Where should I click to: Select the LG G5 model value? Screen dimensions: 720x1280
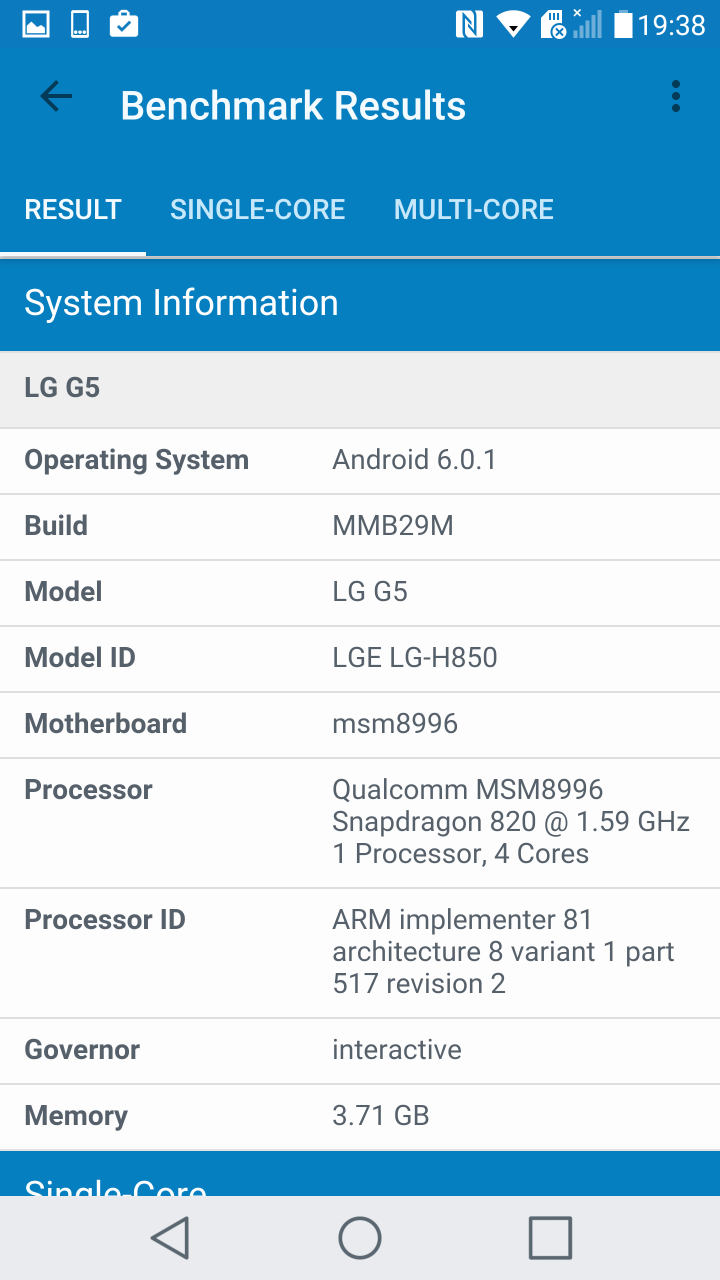pos(370,592)
